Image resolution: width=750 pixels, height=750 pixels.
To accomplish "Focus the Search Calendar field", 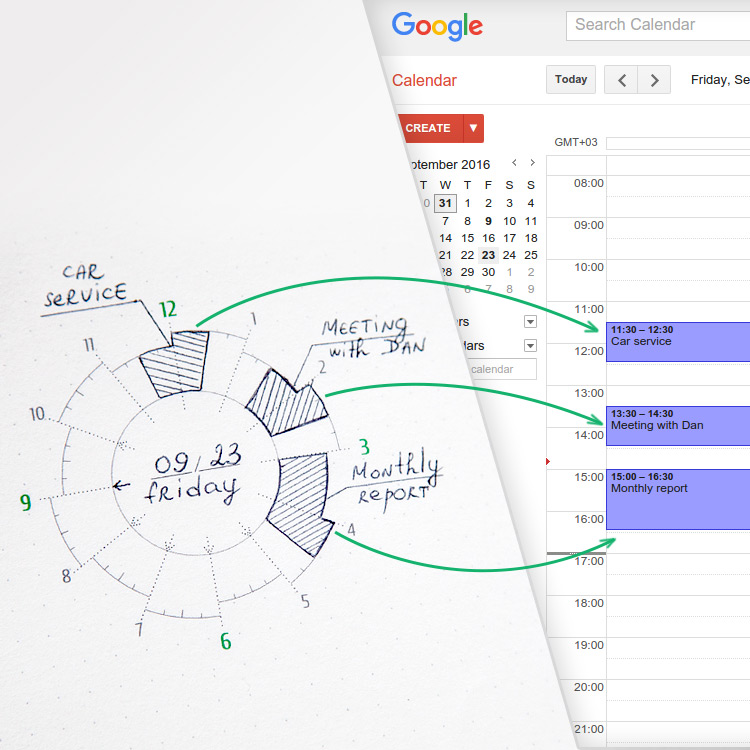I will point(658,26).
